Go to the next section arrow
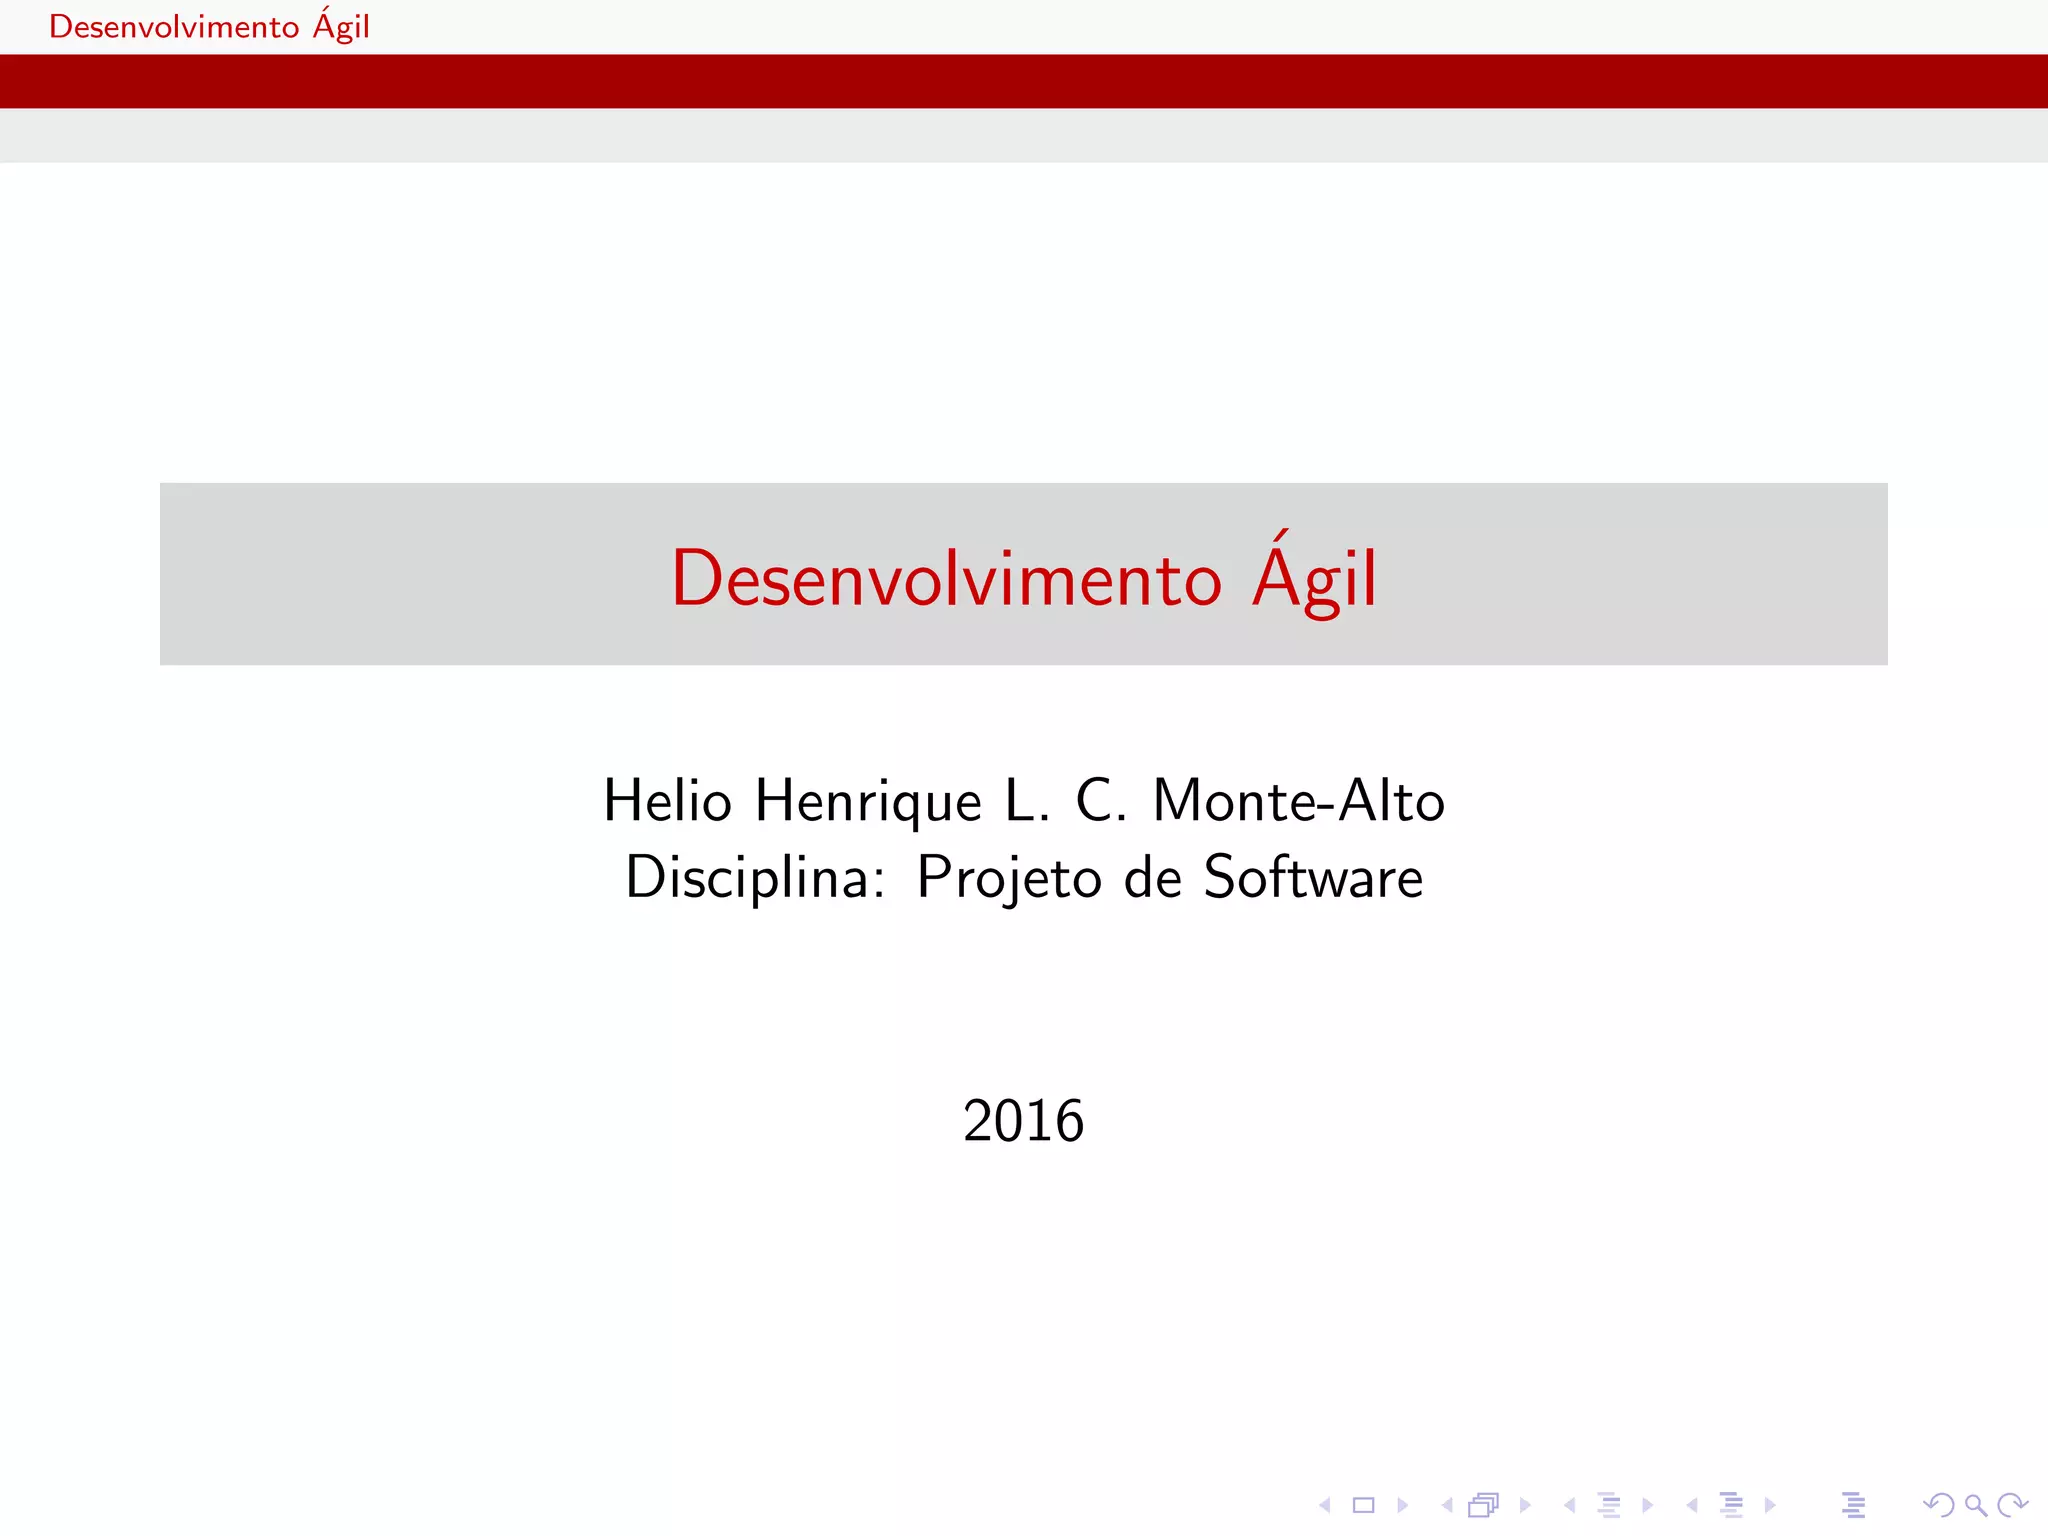The width and height of the screenshot is (2048, 1536). [1770, 1505]
